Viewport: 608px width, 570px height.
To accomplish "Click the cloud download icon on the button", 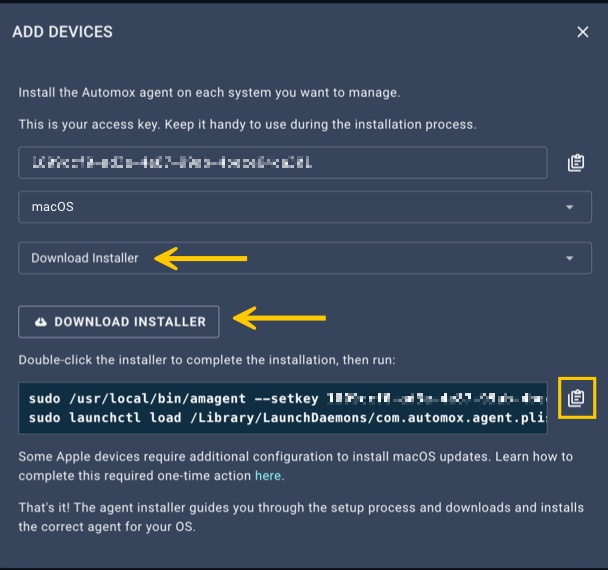I will point(41,322).
